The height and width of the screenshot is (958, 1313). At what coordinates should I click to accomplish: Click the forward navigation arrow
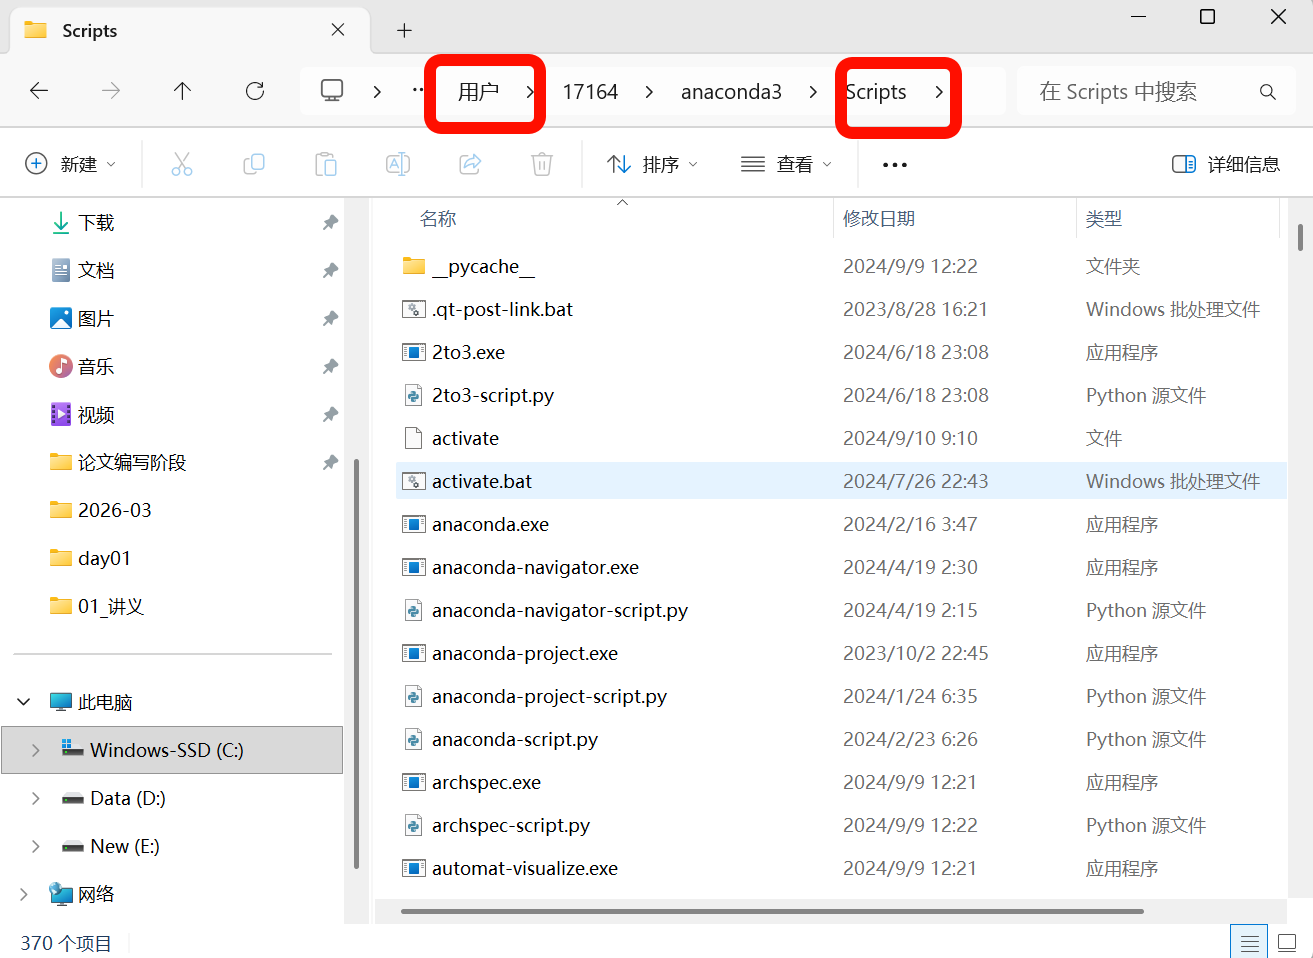[x=111, y=91]
